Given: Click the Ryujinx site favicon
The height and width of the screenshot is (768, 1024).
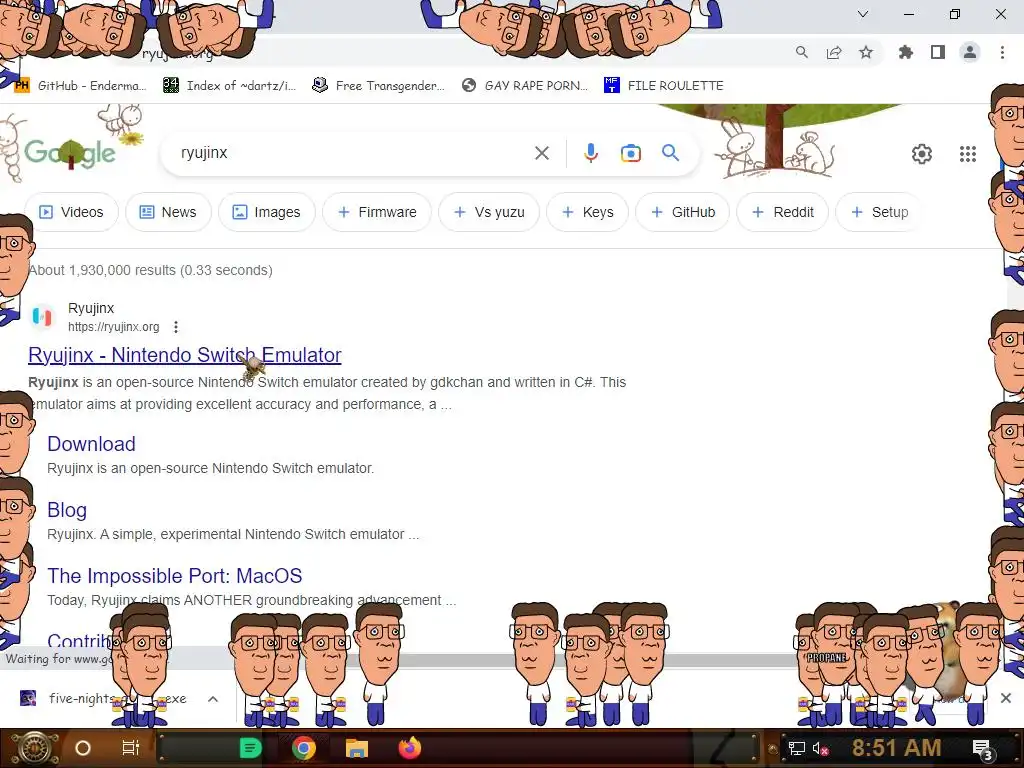Looking at the screenshot, I should point(42,317).
